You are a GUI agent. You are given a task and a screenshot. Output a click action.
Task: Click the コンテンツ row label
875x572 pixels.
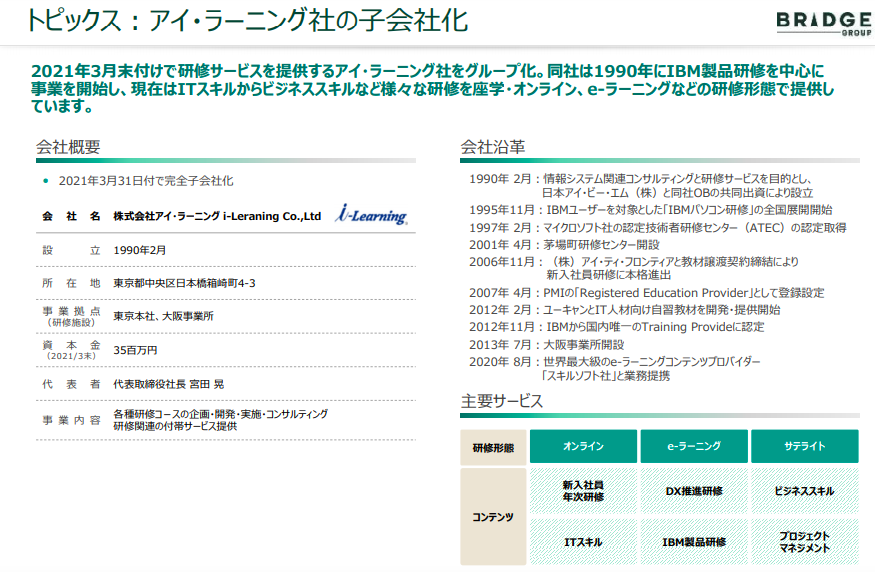point(493,517)
